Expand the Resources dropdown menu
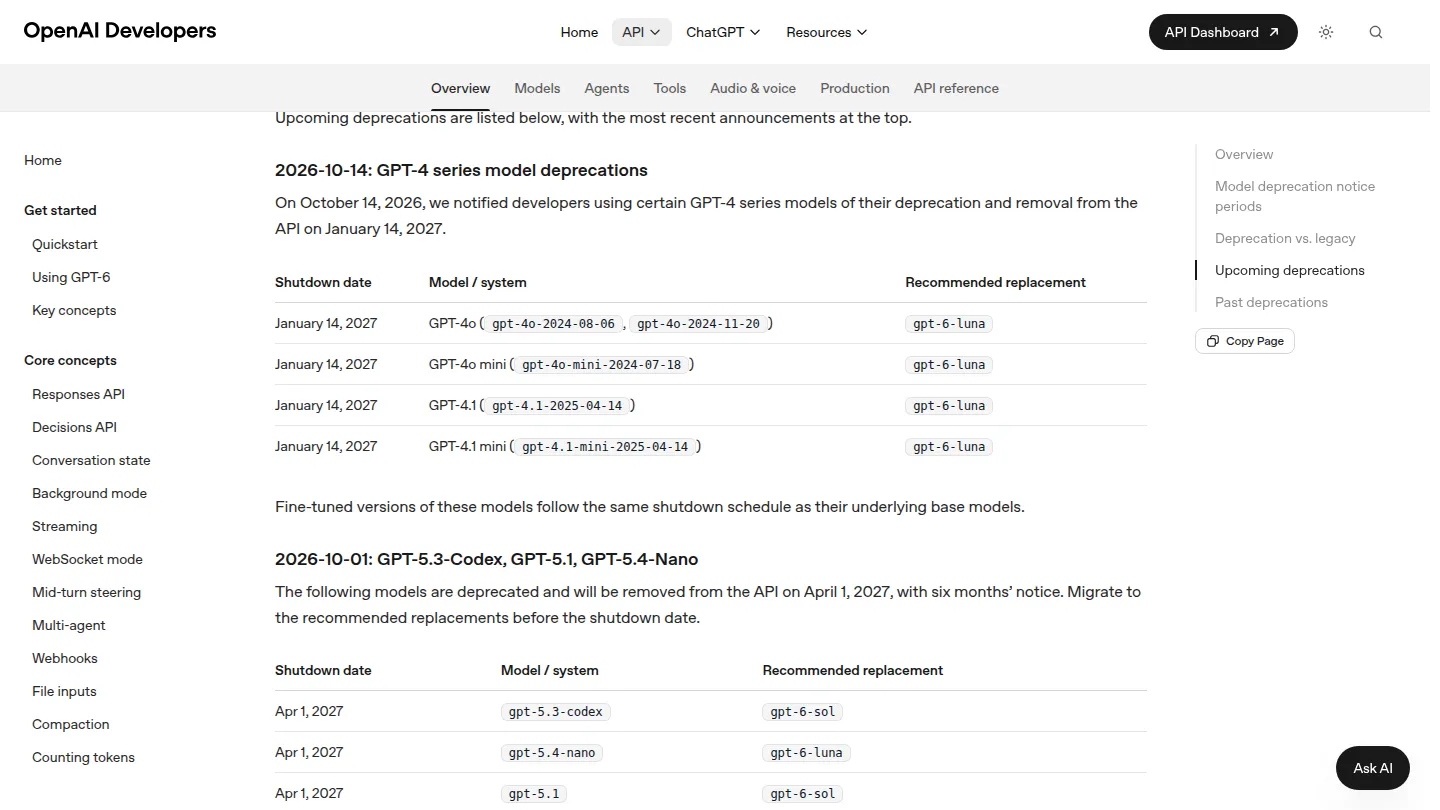 click(827, 32)
